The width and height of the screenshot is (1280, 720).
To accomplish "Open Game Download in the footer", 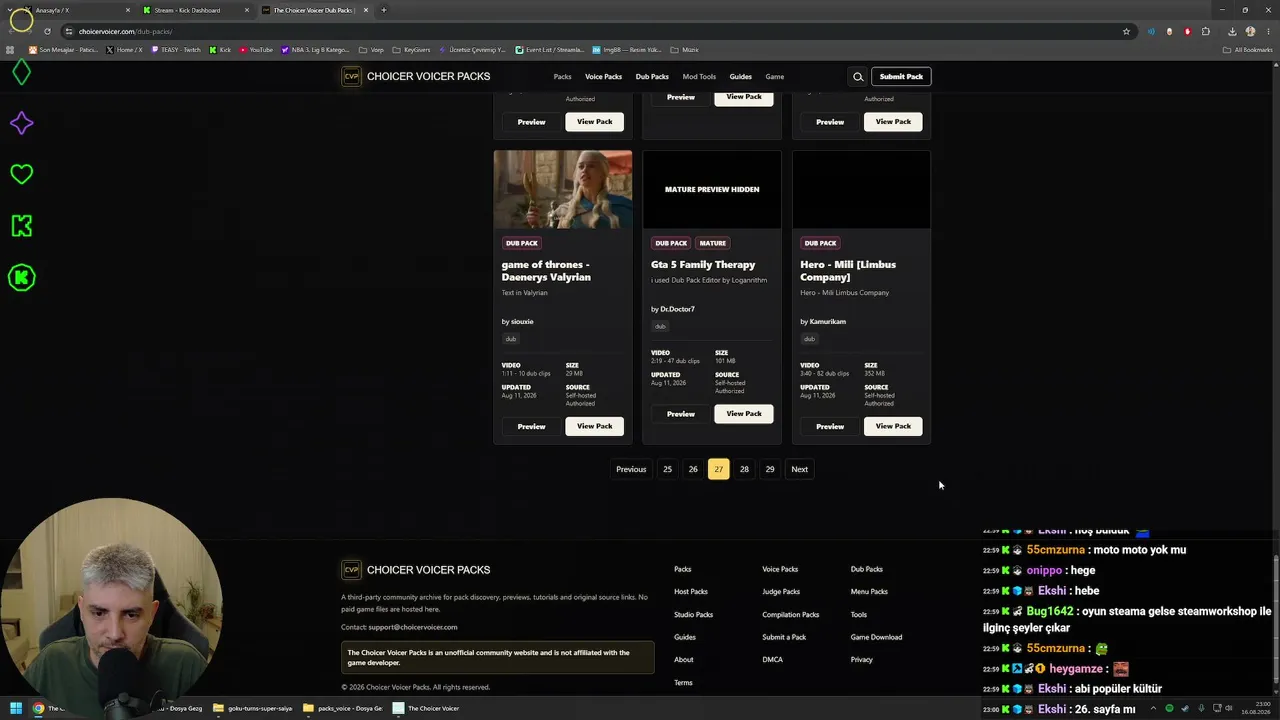I will click(x=877, y=637).
